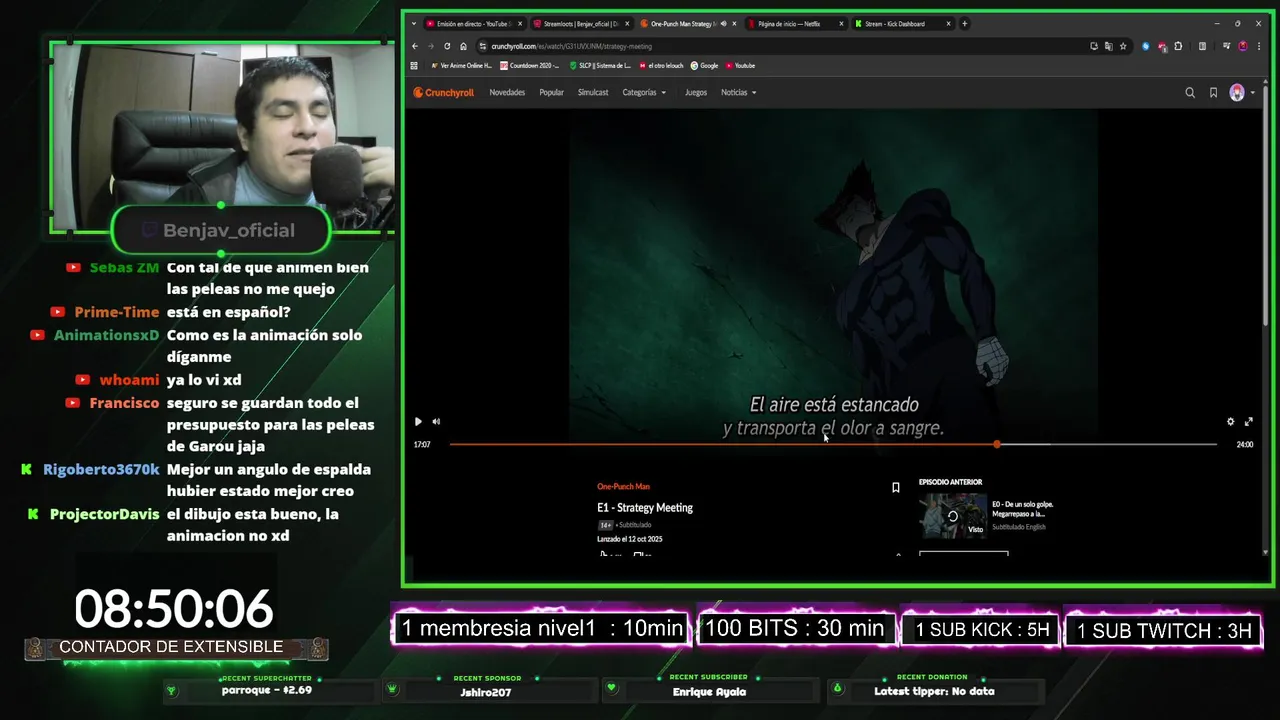Open the Chrome extensions puzzle icon
1280x720 pixels.
[x=1178, y=46]
